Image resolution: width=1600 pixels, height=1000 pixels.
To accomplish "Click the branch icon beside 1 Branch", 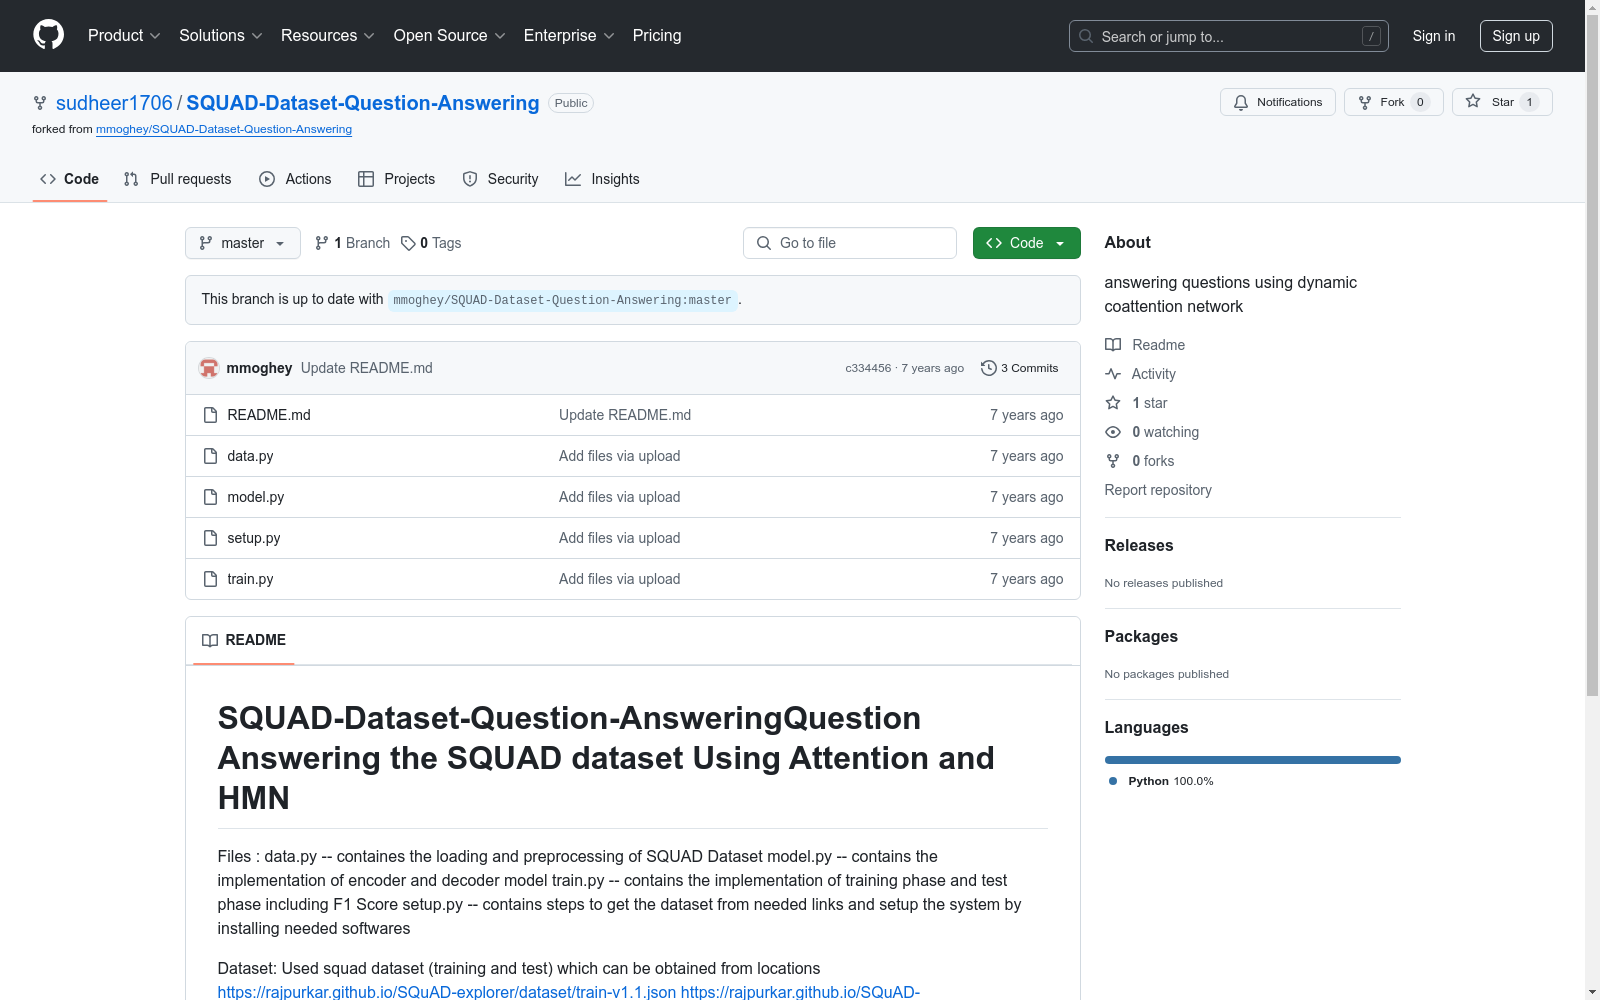I will [x=322, y=243].
